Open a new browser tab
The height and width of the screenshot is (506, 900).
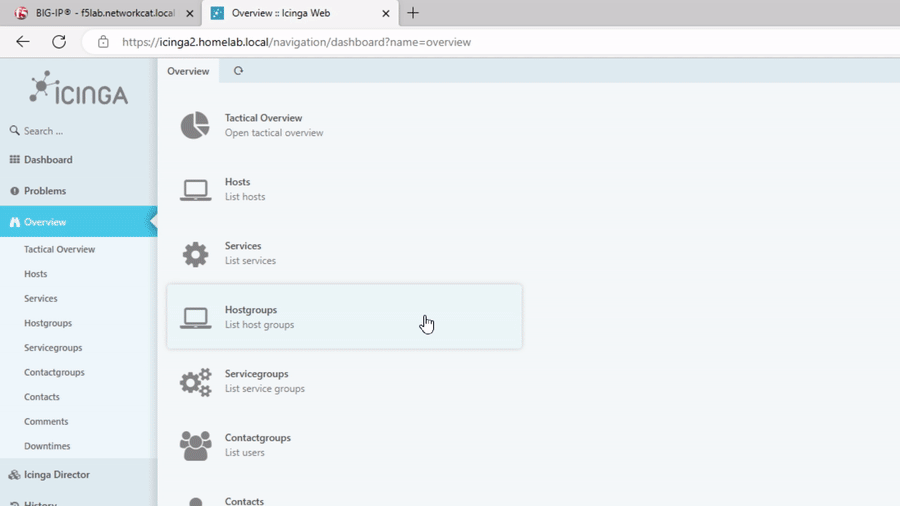point(413,13)
